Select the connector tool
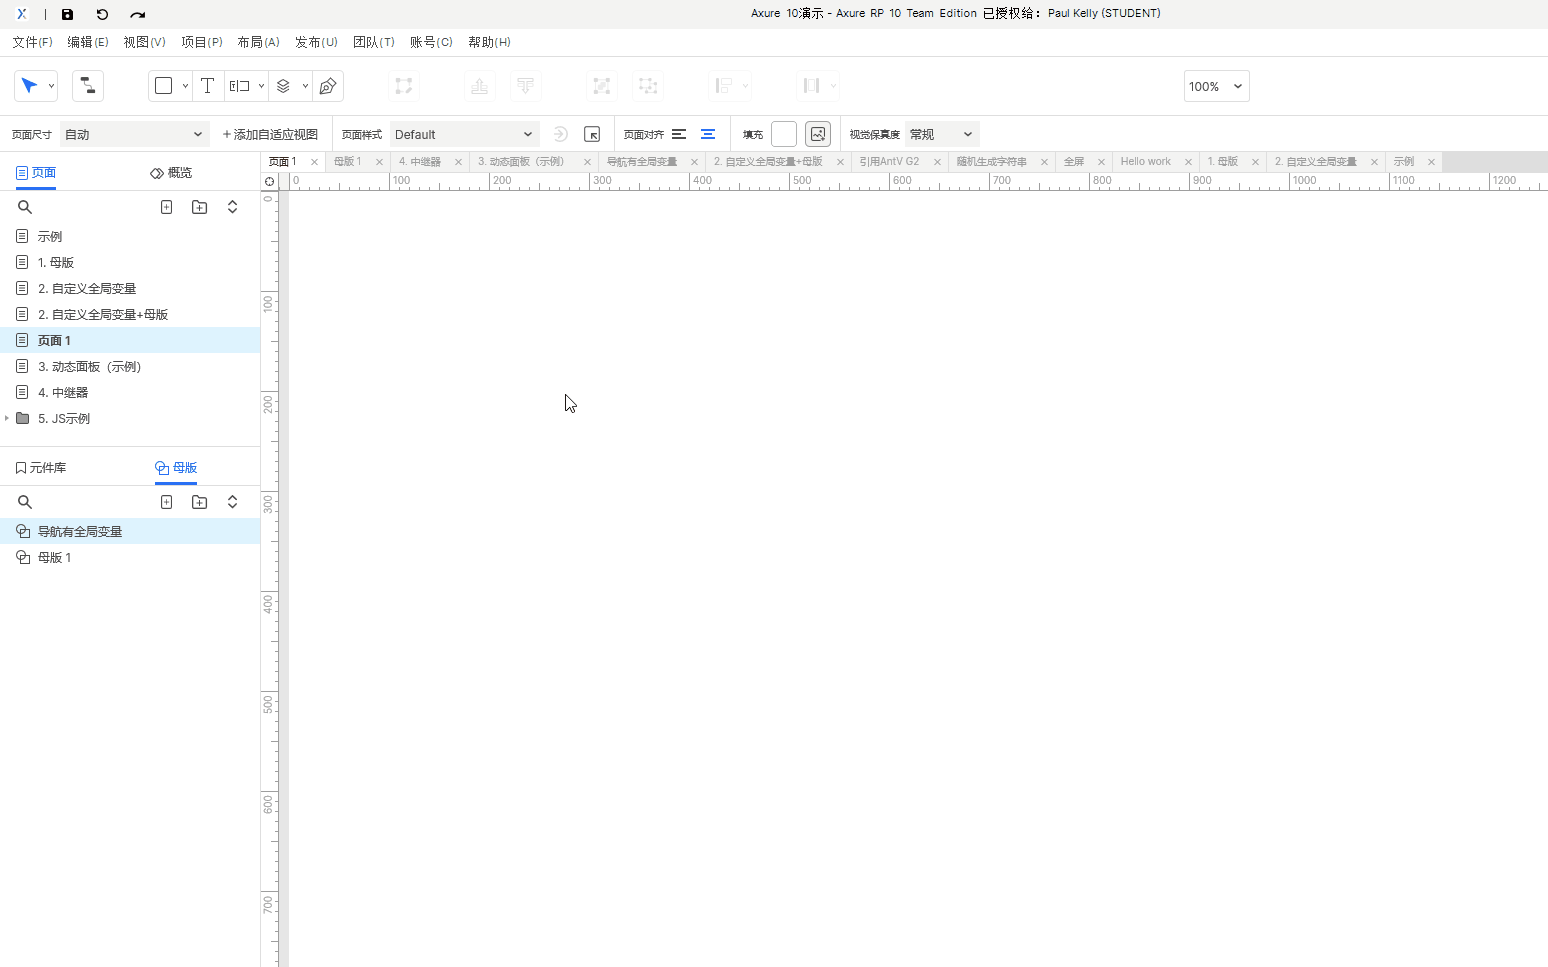Screen dimensions: 1548x967 (88, 86)
